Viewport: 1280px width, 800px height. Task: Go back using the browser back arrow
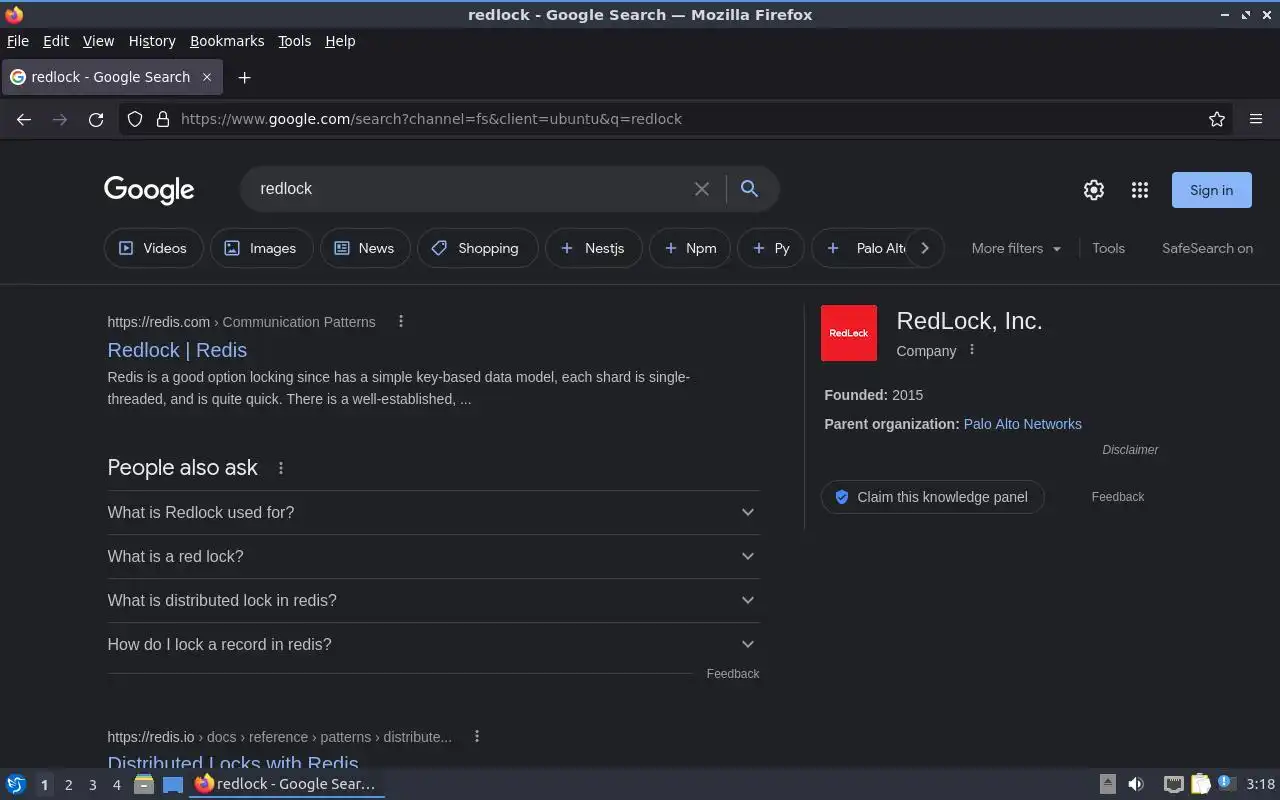[x=24, y=119]
